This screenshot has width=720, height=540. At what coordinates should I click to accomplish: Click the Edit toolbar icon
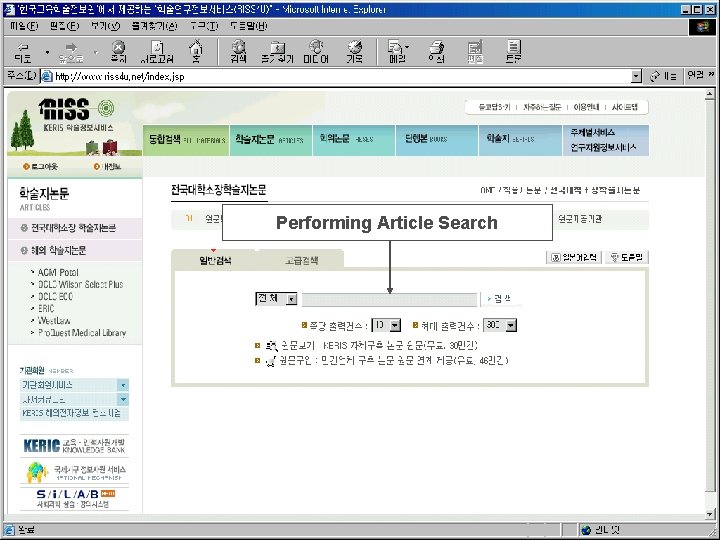click(x=475, y=51)
